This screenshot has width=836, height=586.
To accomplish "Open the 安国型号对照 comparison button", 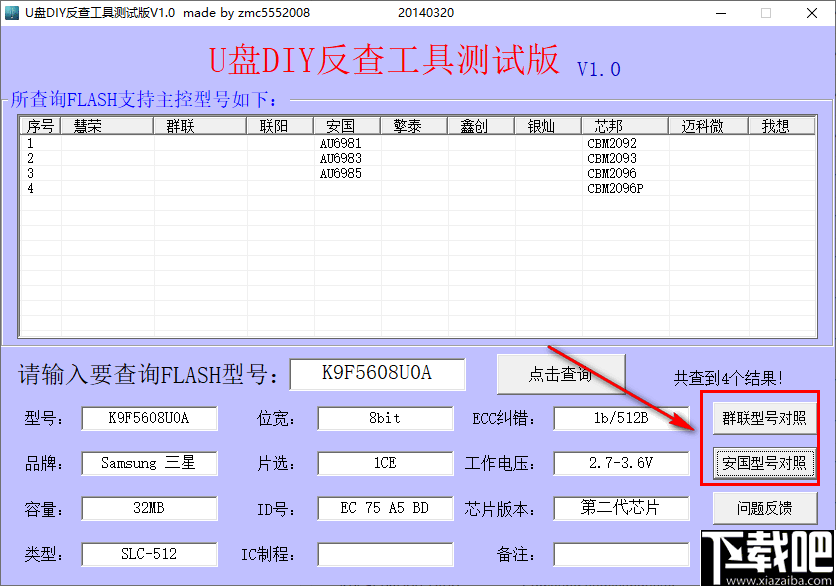I will (x=764, y=463).
